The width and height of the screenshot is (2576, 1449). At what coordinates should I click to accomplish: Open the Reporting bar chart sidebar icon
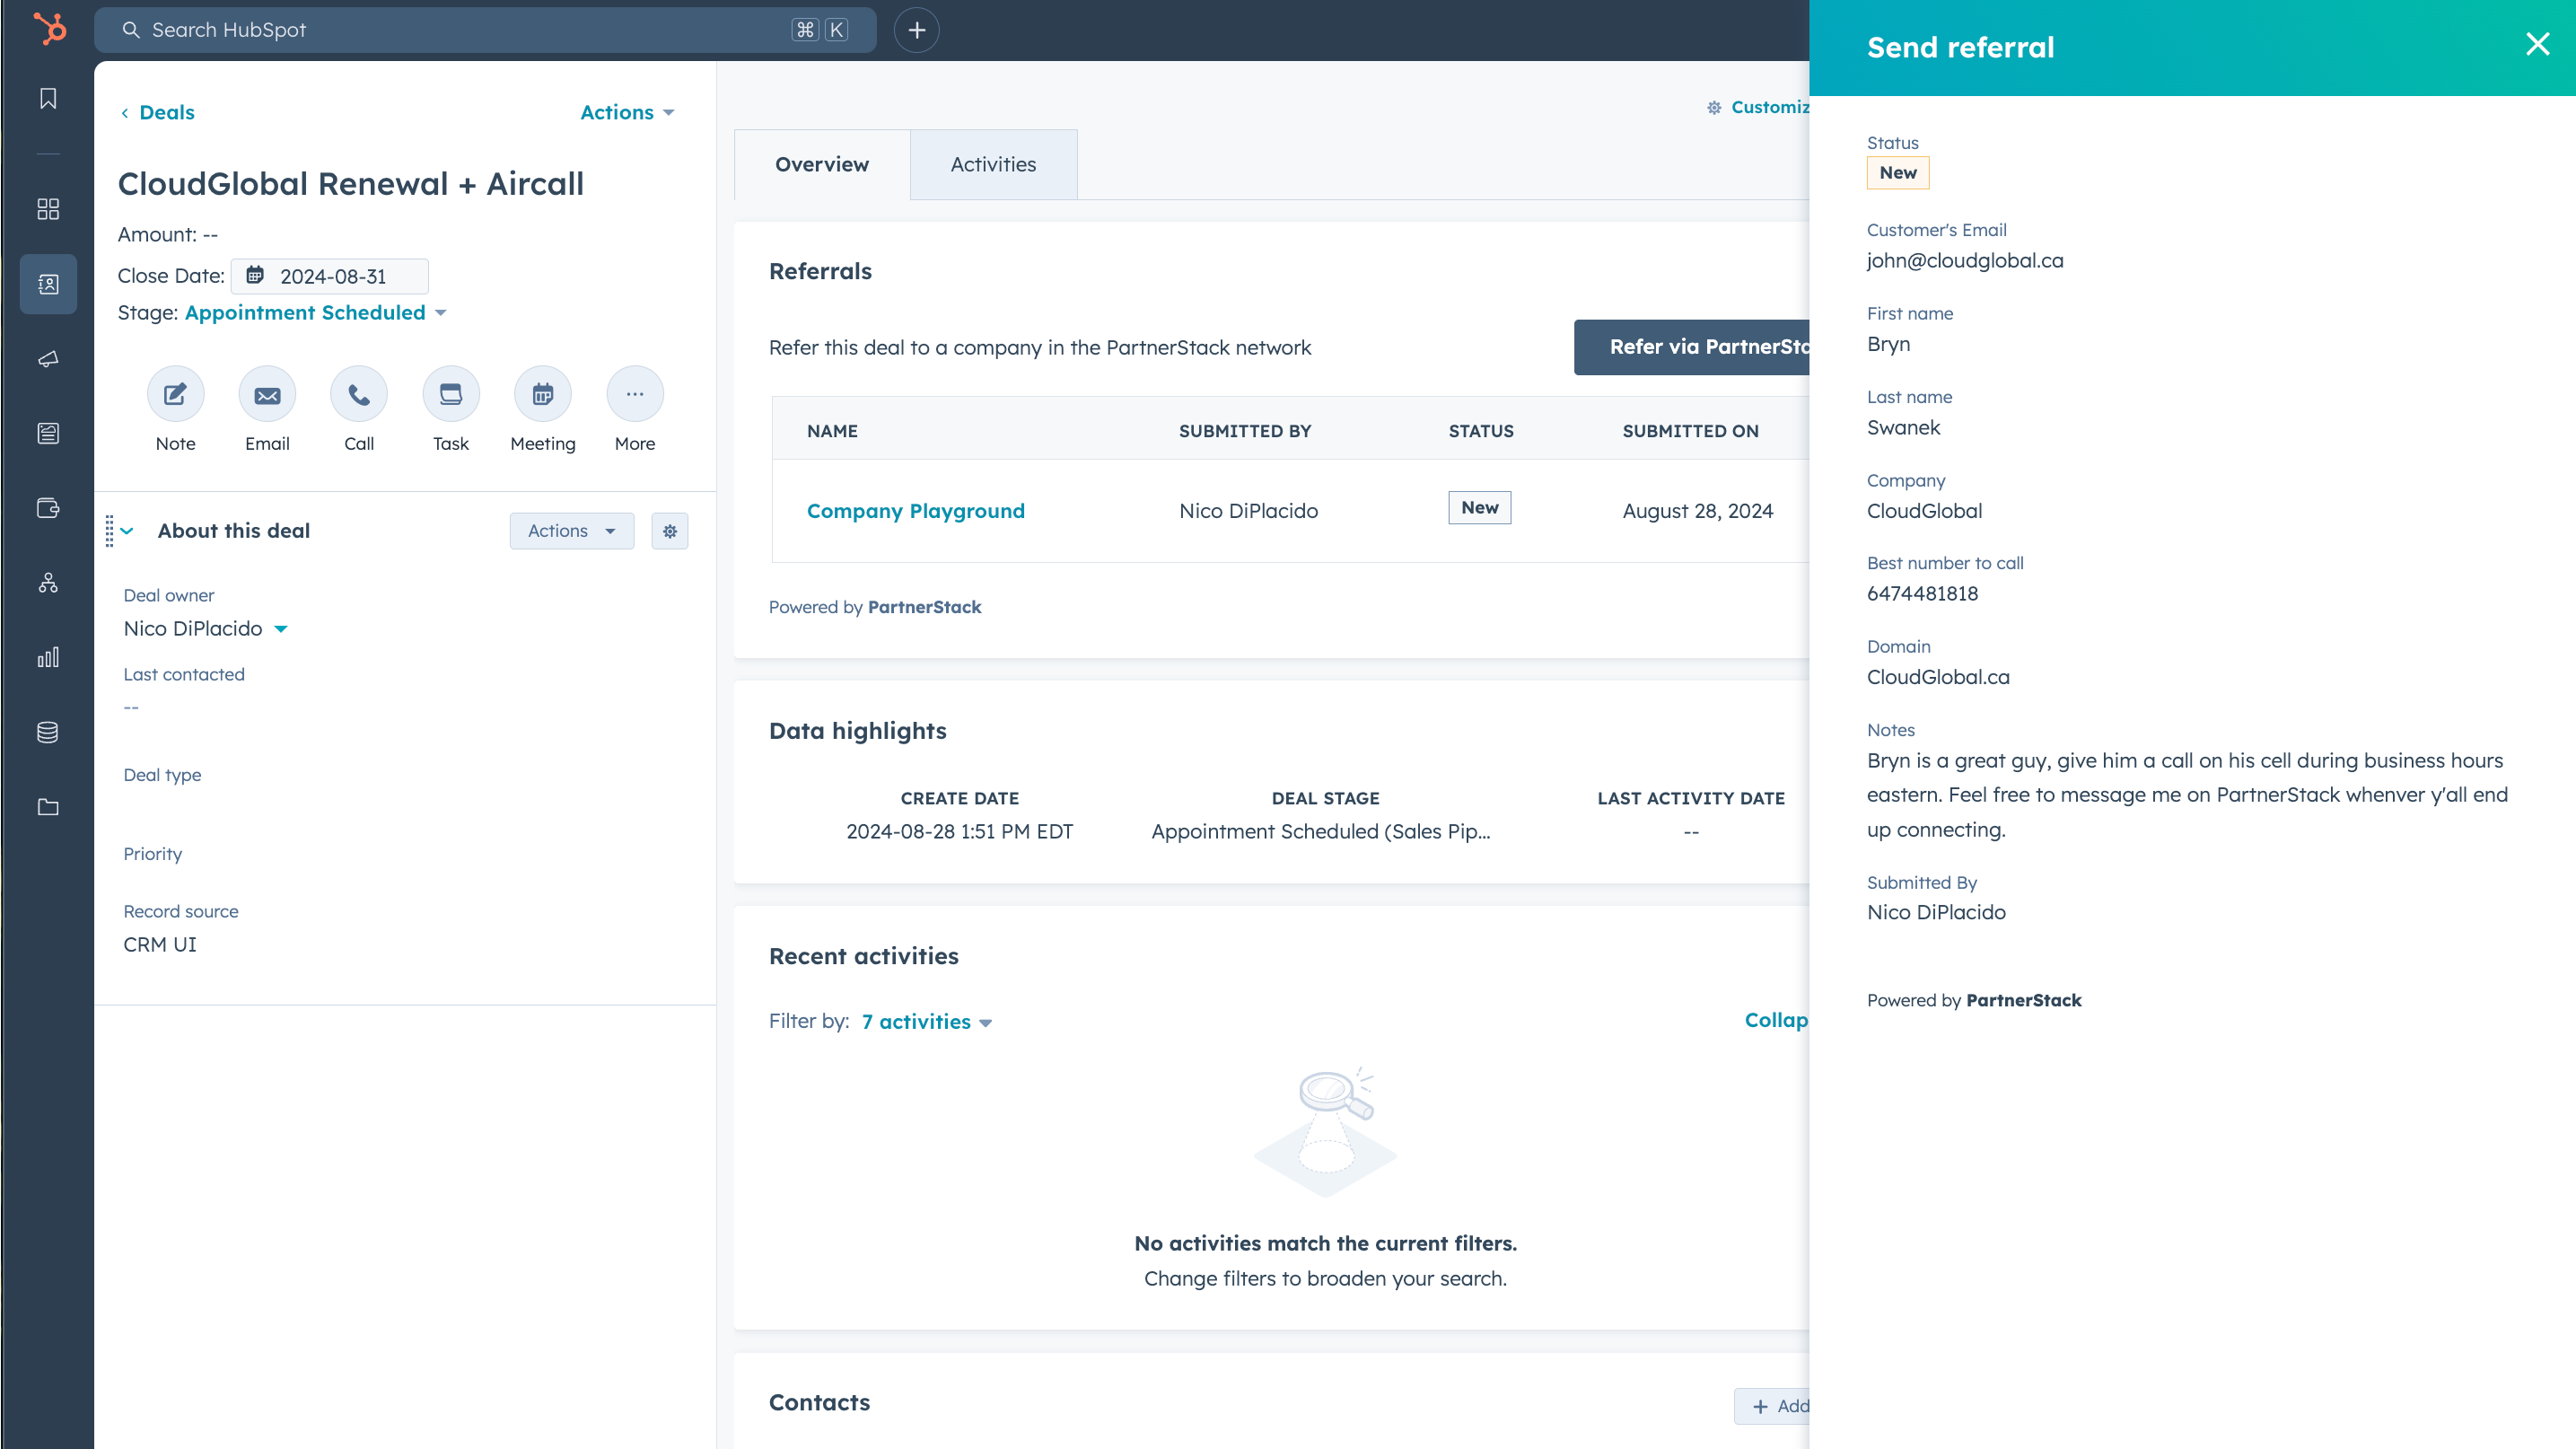click(48, 657)
